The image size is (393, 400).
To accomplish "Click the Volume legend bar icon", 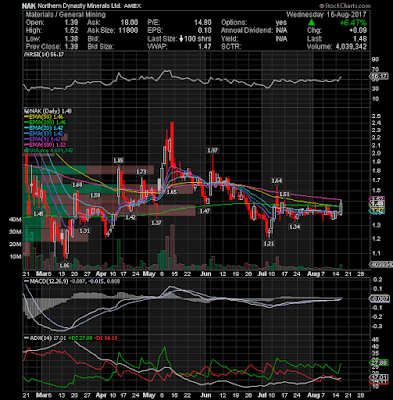I will 26,151.
